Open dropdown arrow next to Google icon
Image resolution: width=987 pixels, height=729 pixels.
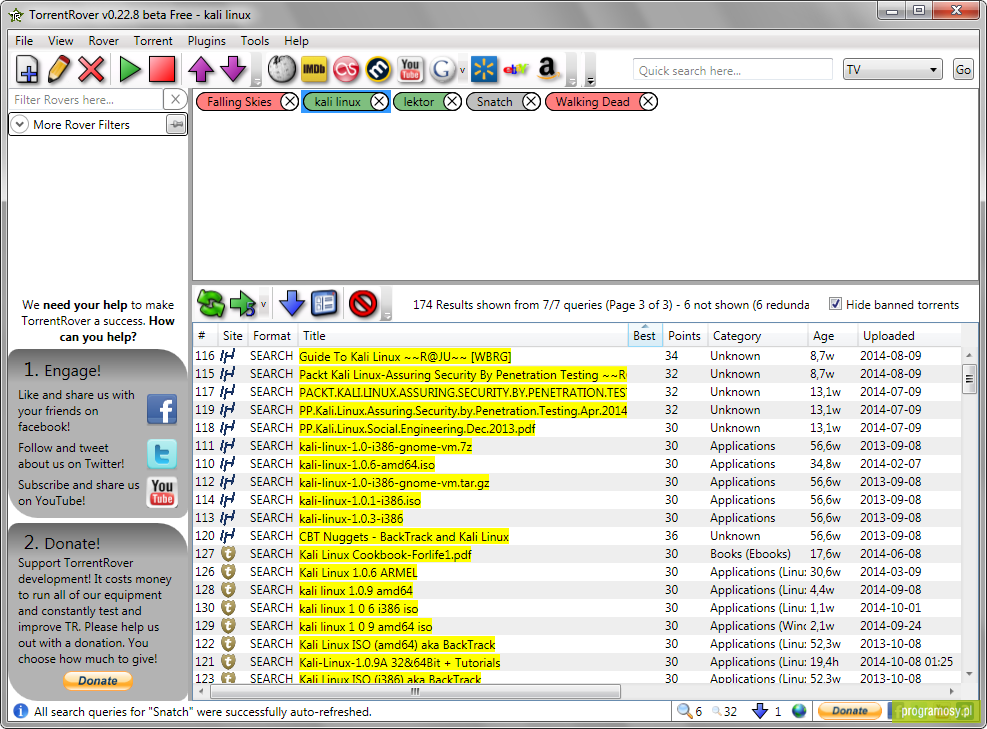tap(463, 70)
